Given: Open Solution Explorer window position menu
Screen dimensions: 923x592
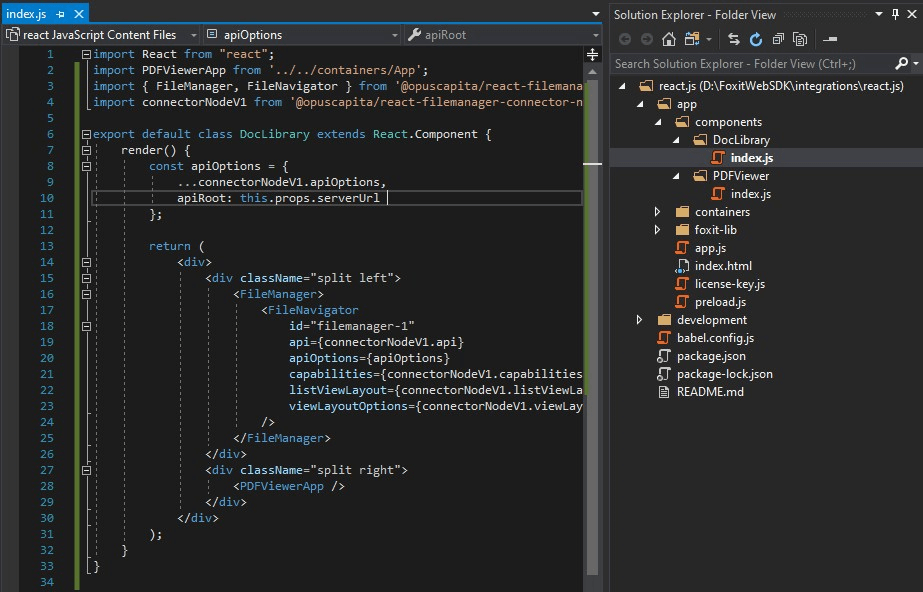Looking at the screenshot, I should coord(879,15).
